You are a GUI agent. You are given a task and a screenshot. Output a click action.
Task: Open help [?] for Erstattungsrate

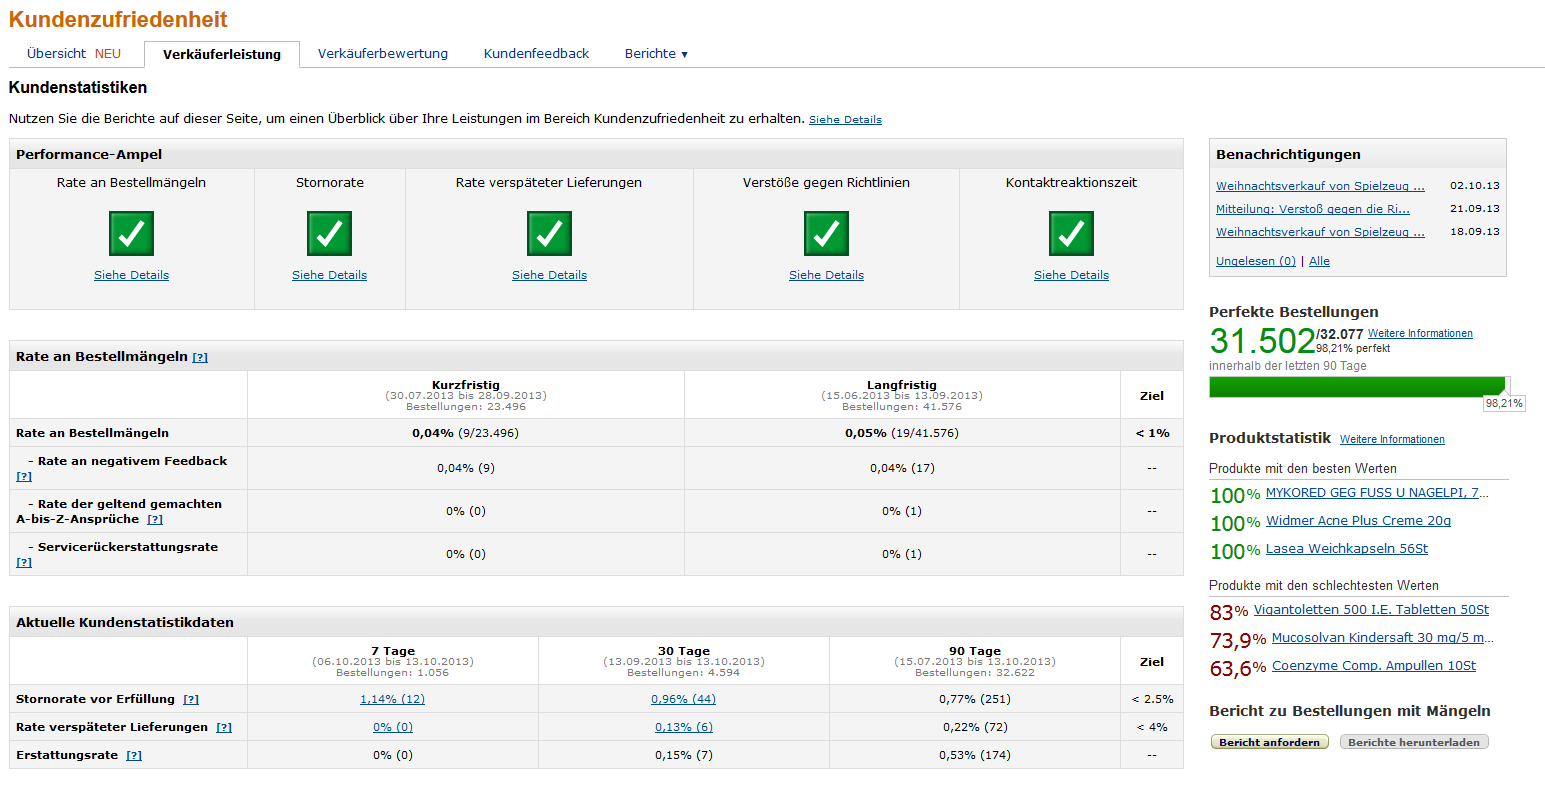pyautogui.click(x=134, y=756)
